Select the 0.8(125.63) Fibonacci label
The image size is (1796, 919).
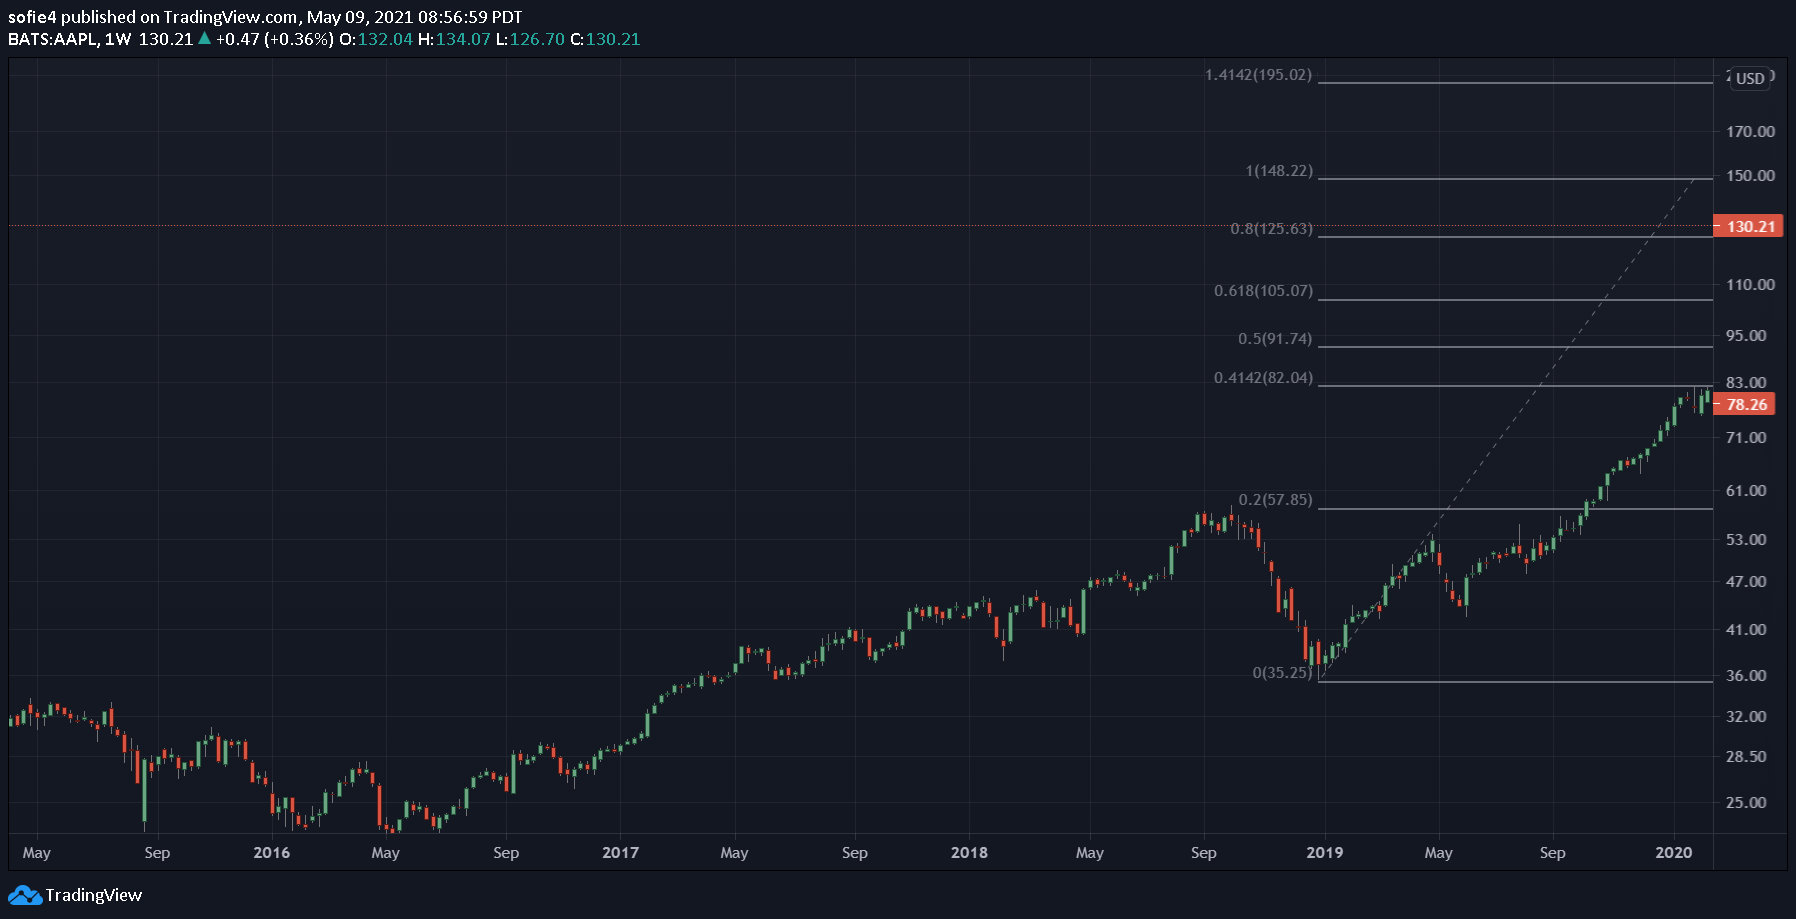click(x=1271, y=229)
